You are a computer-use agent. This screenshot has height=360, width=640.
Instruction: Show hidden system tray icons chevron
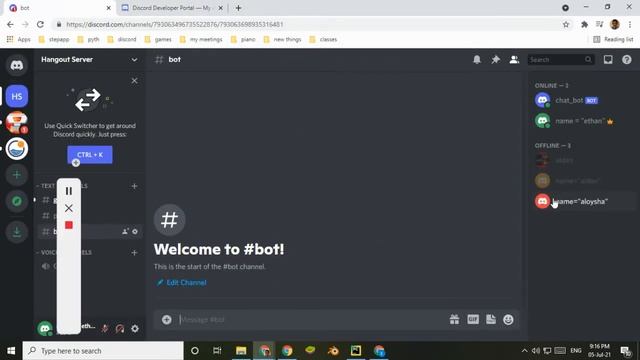(x=524, y=351)
